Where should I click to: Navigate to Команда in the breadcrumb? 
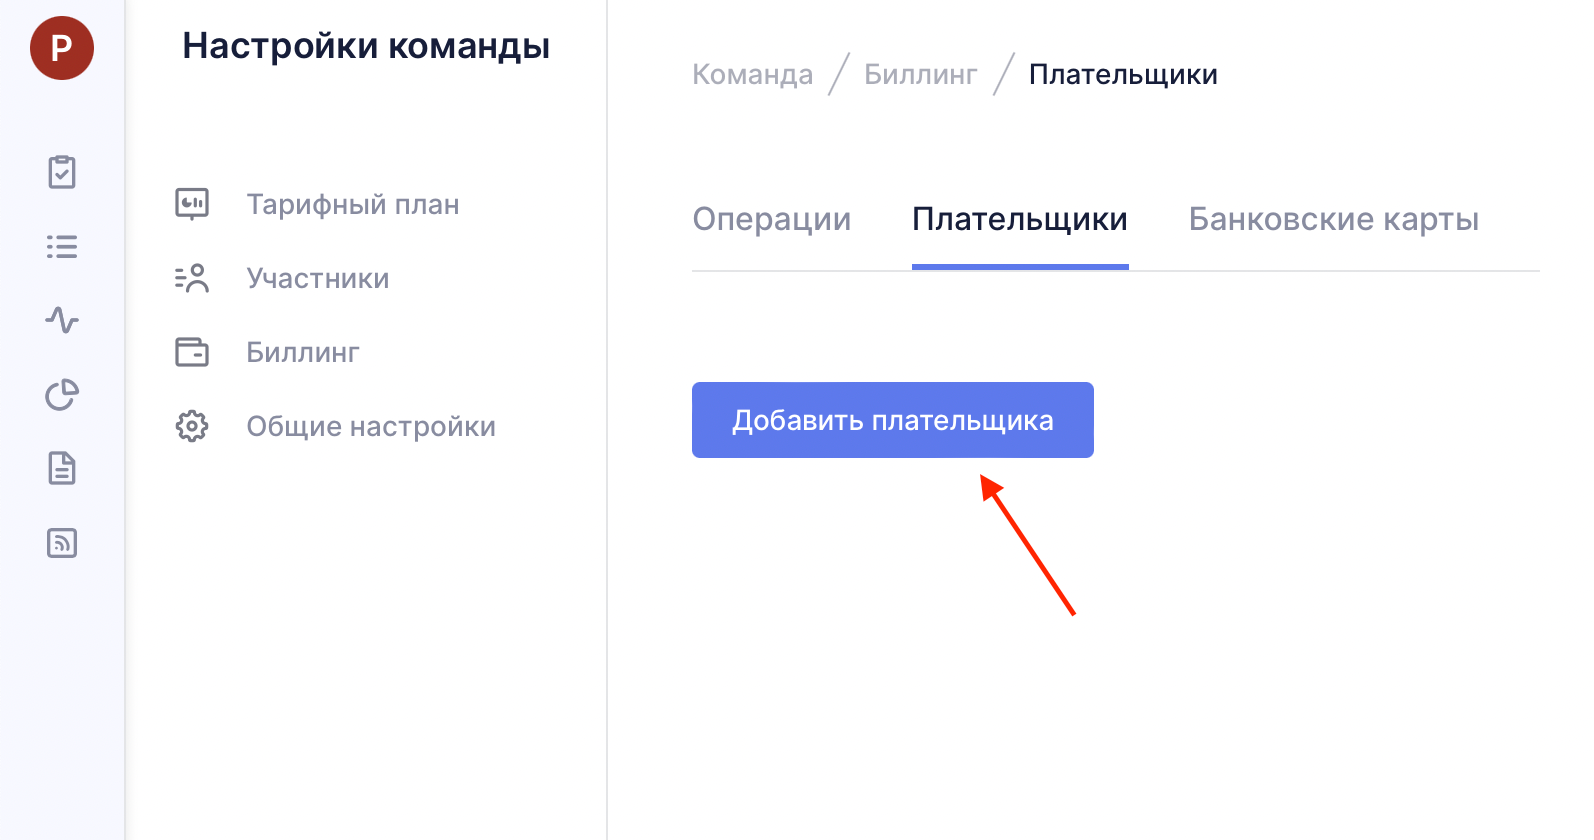coord(752,75)
